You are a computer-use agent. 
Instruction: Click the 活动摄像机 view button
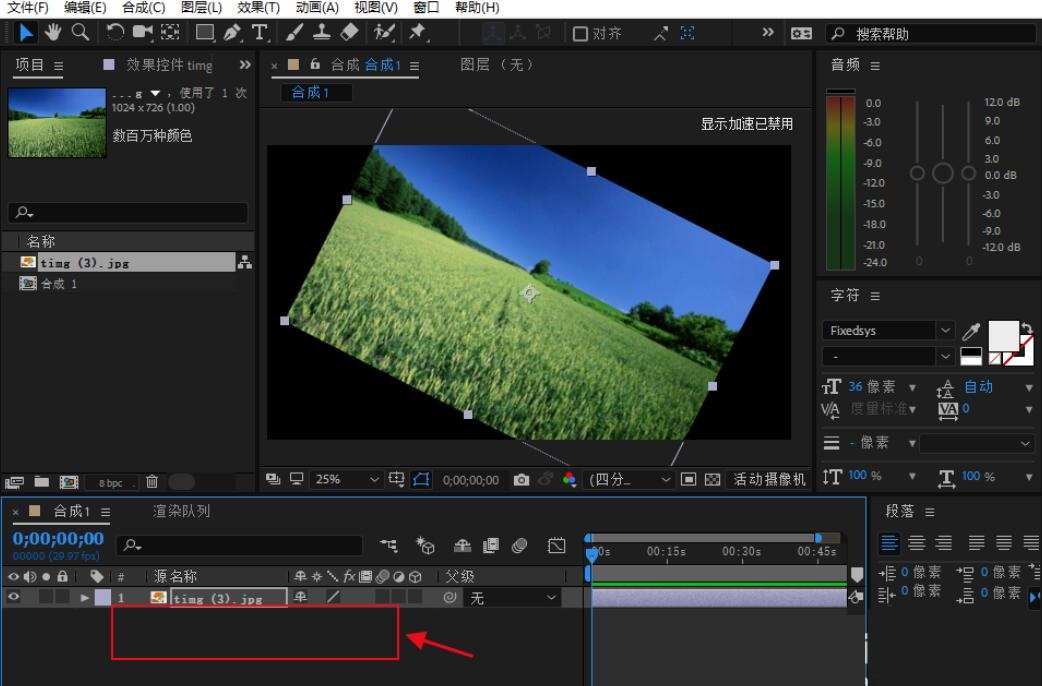coord(769,480)
